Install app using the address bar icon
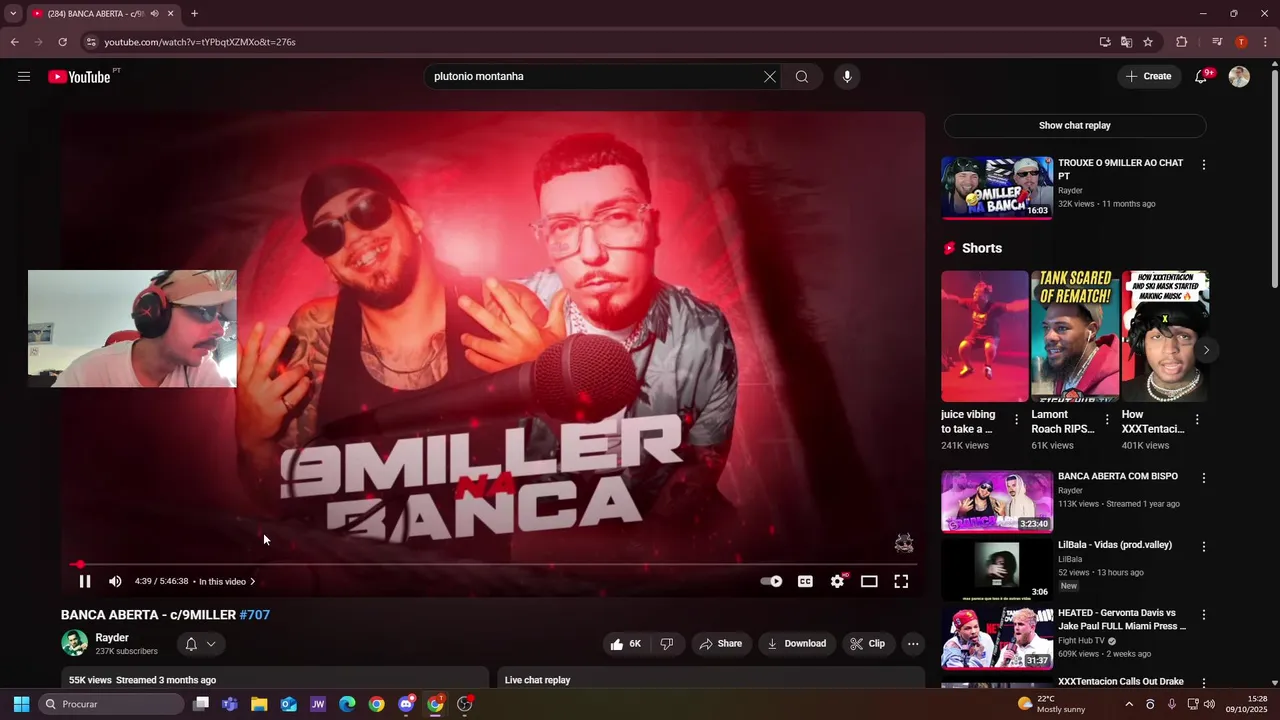Viewport: 1280px width, 720px height. pos(1105,42)
